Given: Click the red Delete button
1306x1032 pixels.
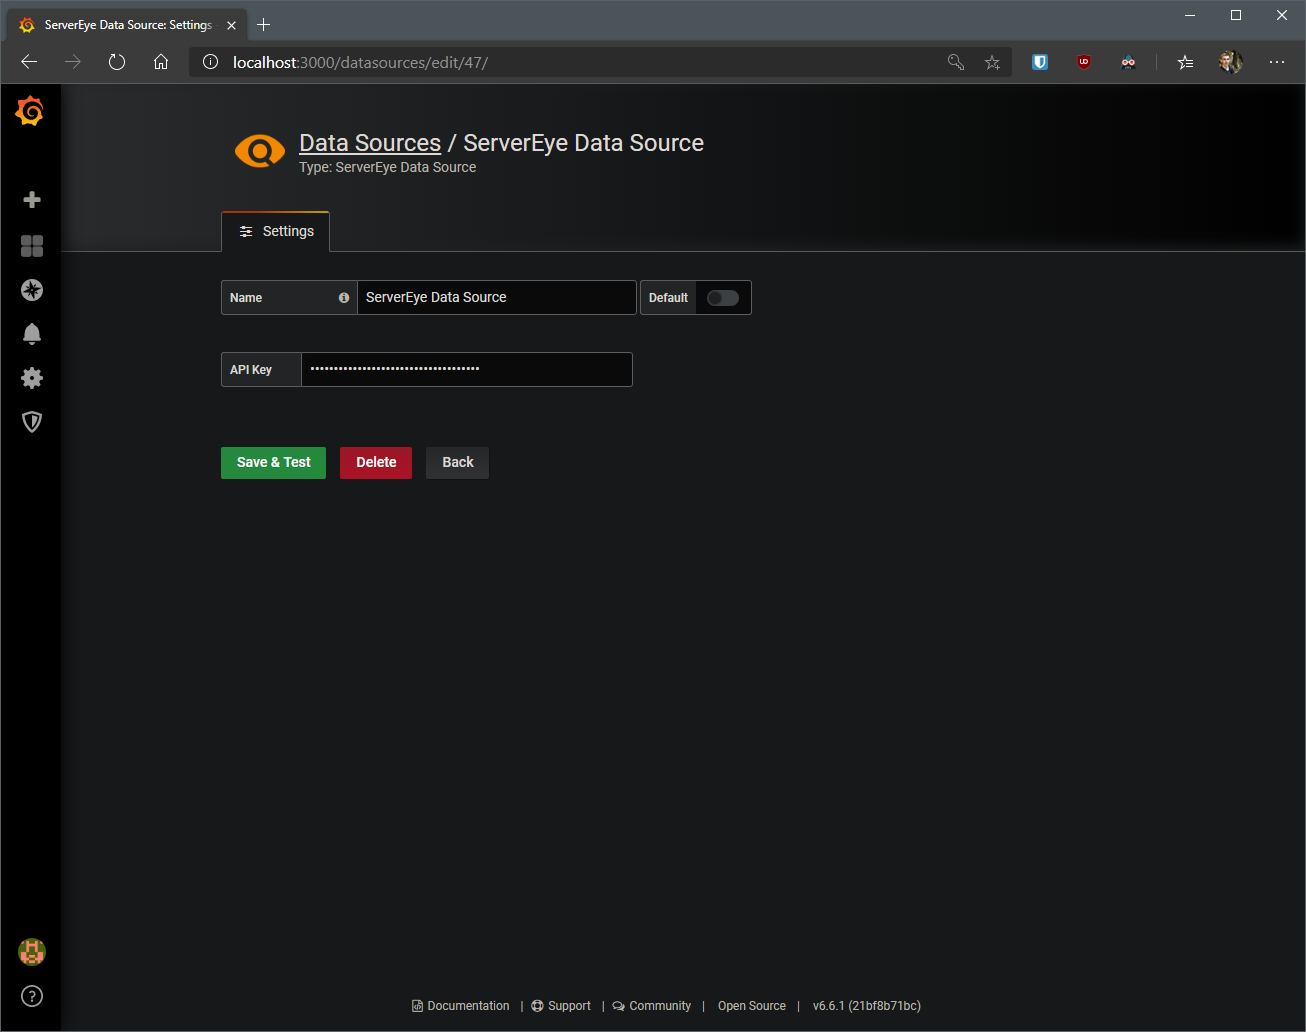Looking at the screenshot, I should click(x=376, y=462).
